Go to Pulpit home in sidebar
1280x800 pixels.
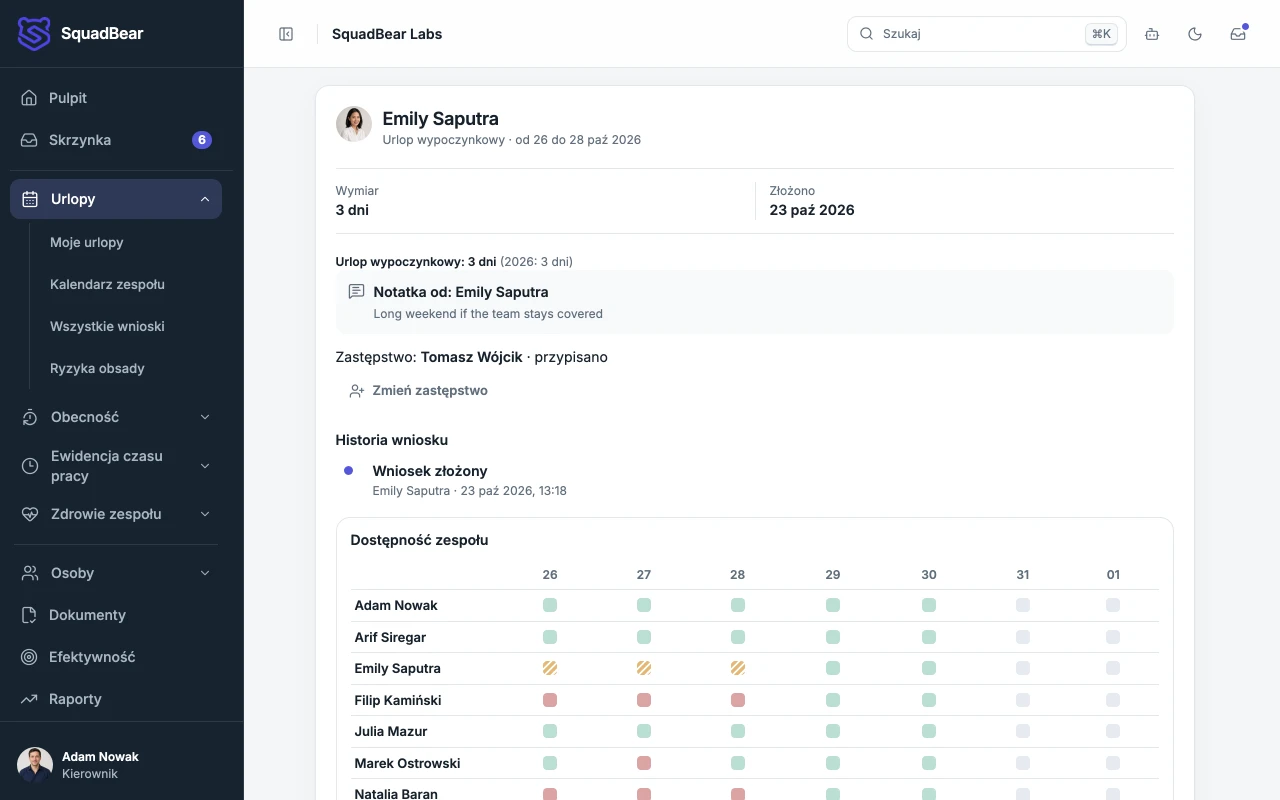point(116,98)
